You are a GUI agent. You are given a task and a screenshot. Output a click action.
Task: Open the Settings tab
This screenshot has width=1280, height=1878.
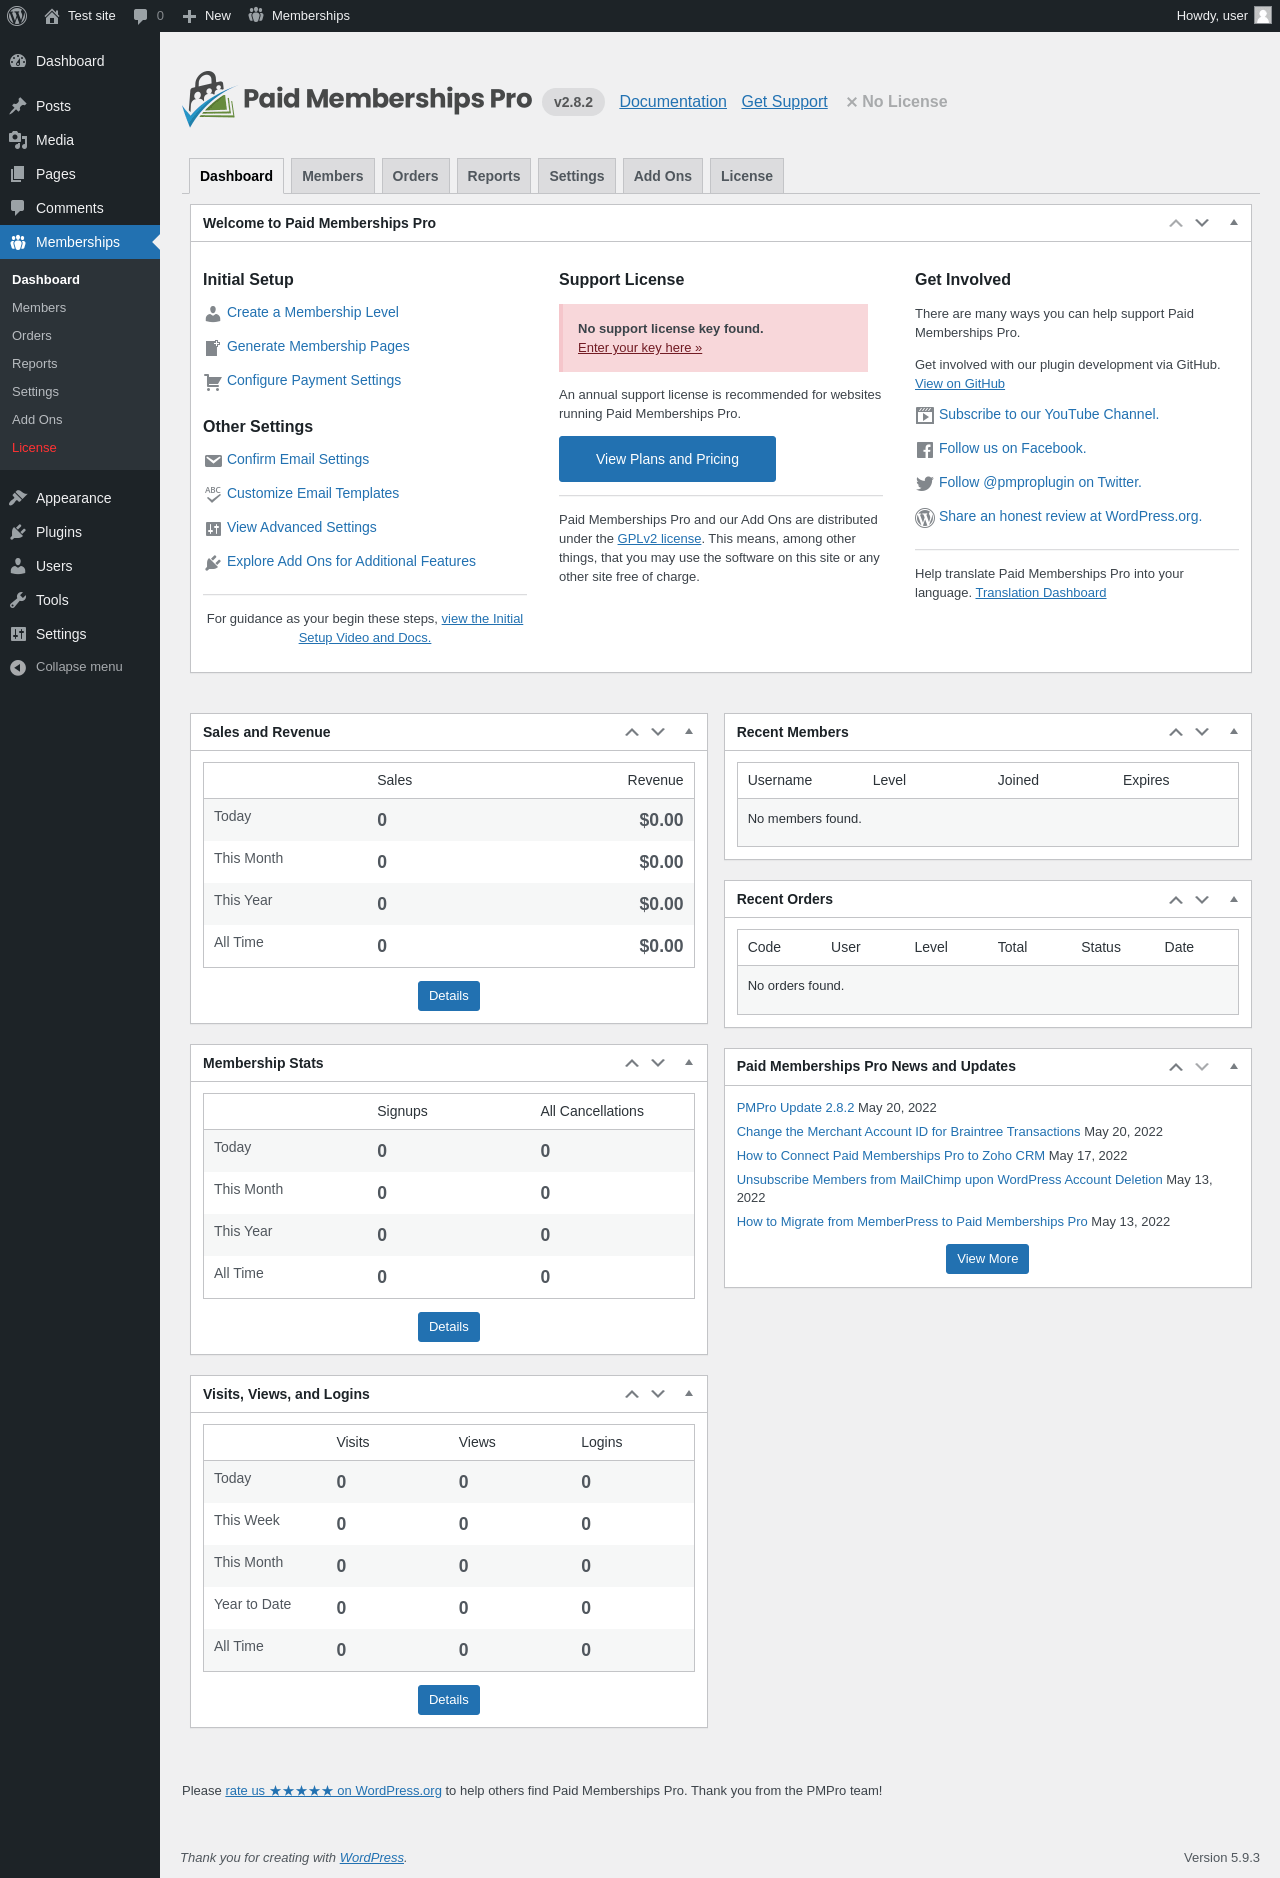click(577, 176)
